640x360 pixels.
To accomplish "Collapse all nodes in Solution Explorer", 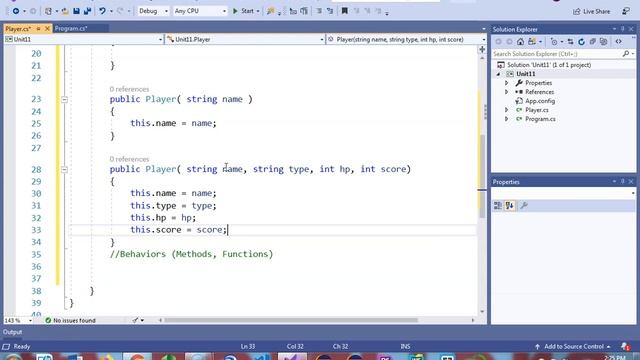I will tap(592, 42).
